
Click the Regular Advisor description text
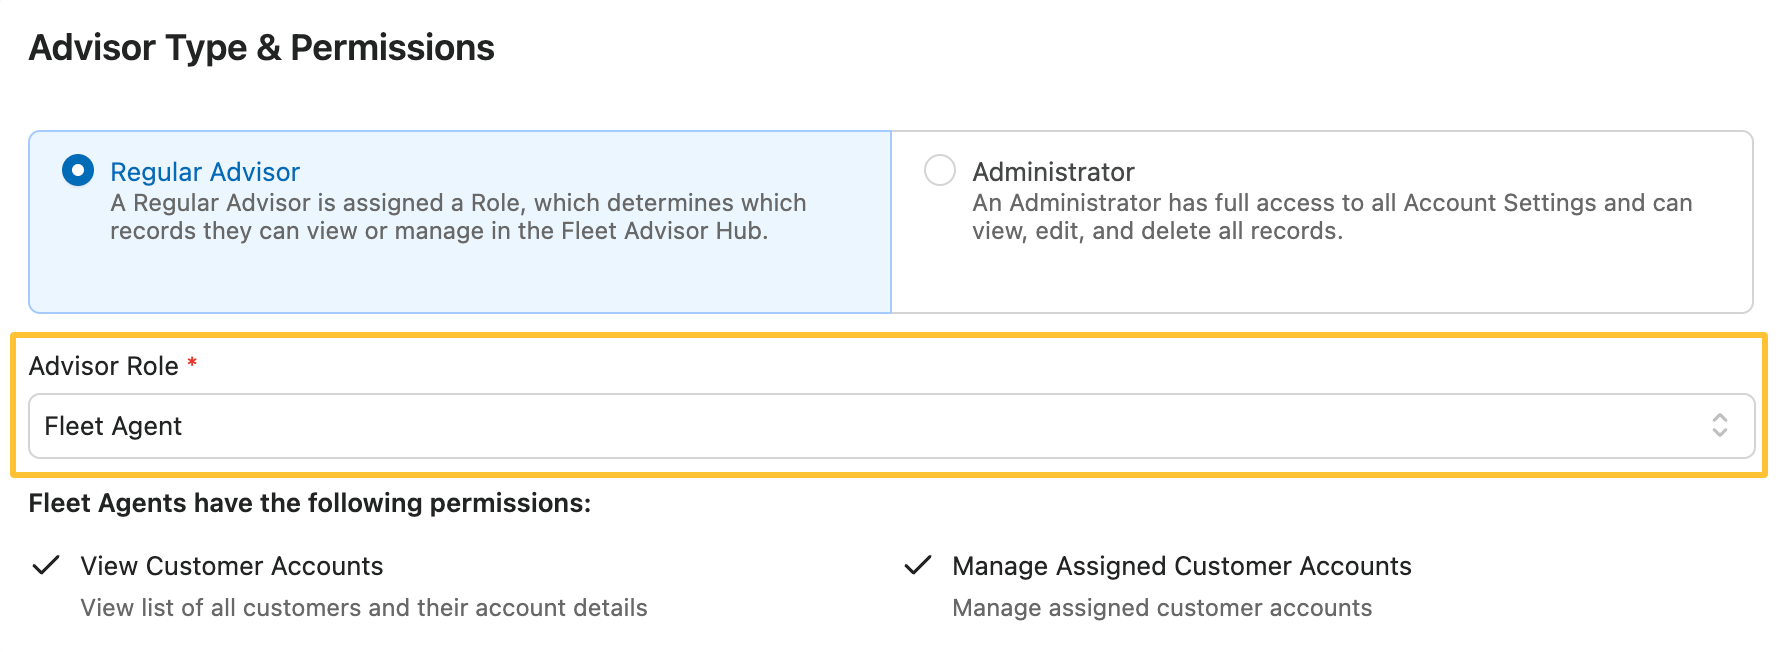[x=457, y=217]
